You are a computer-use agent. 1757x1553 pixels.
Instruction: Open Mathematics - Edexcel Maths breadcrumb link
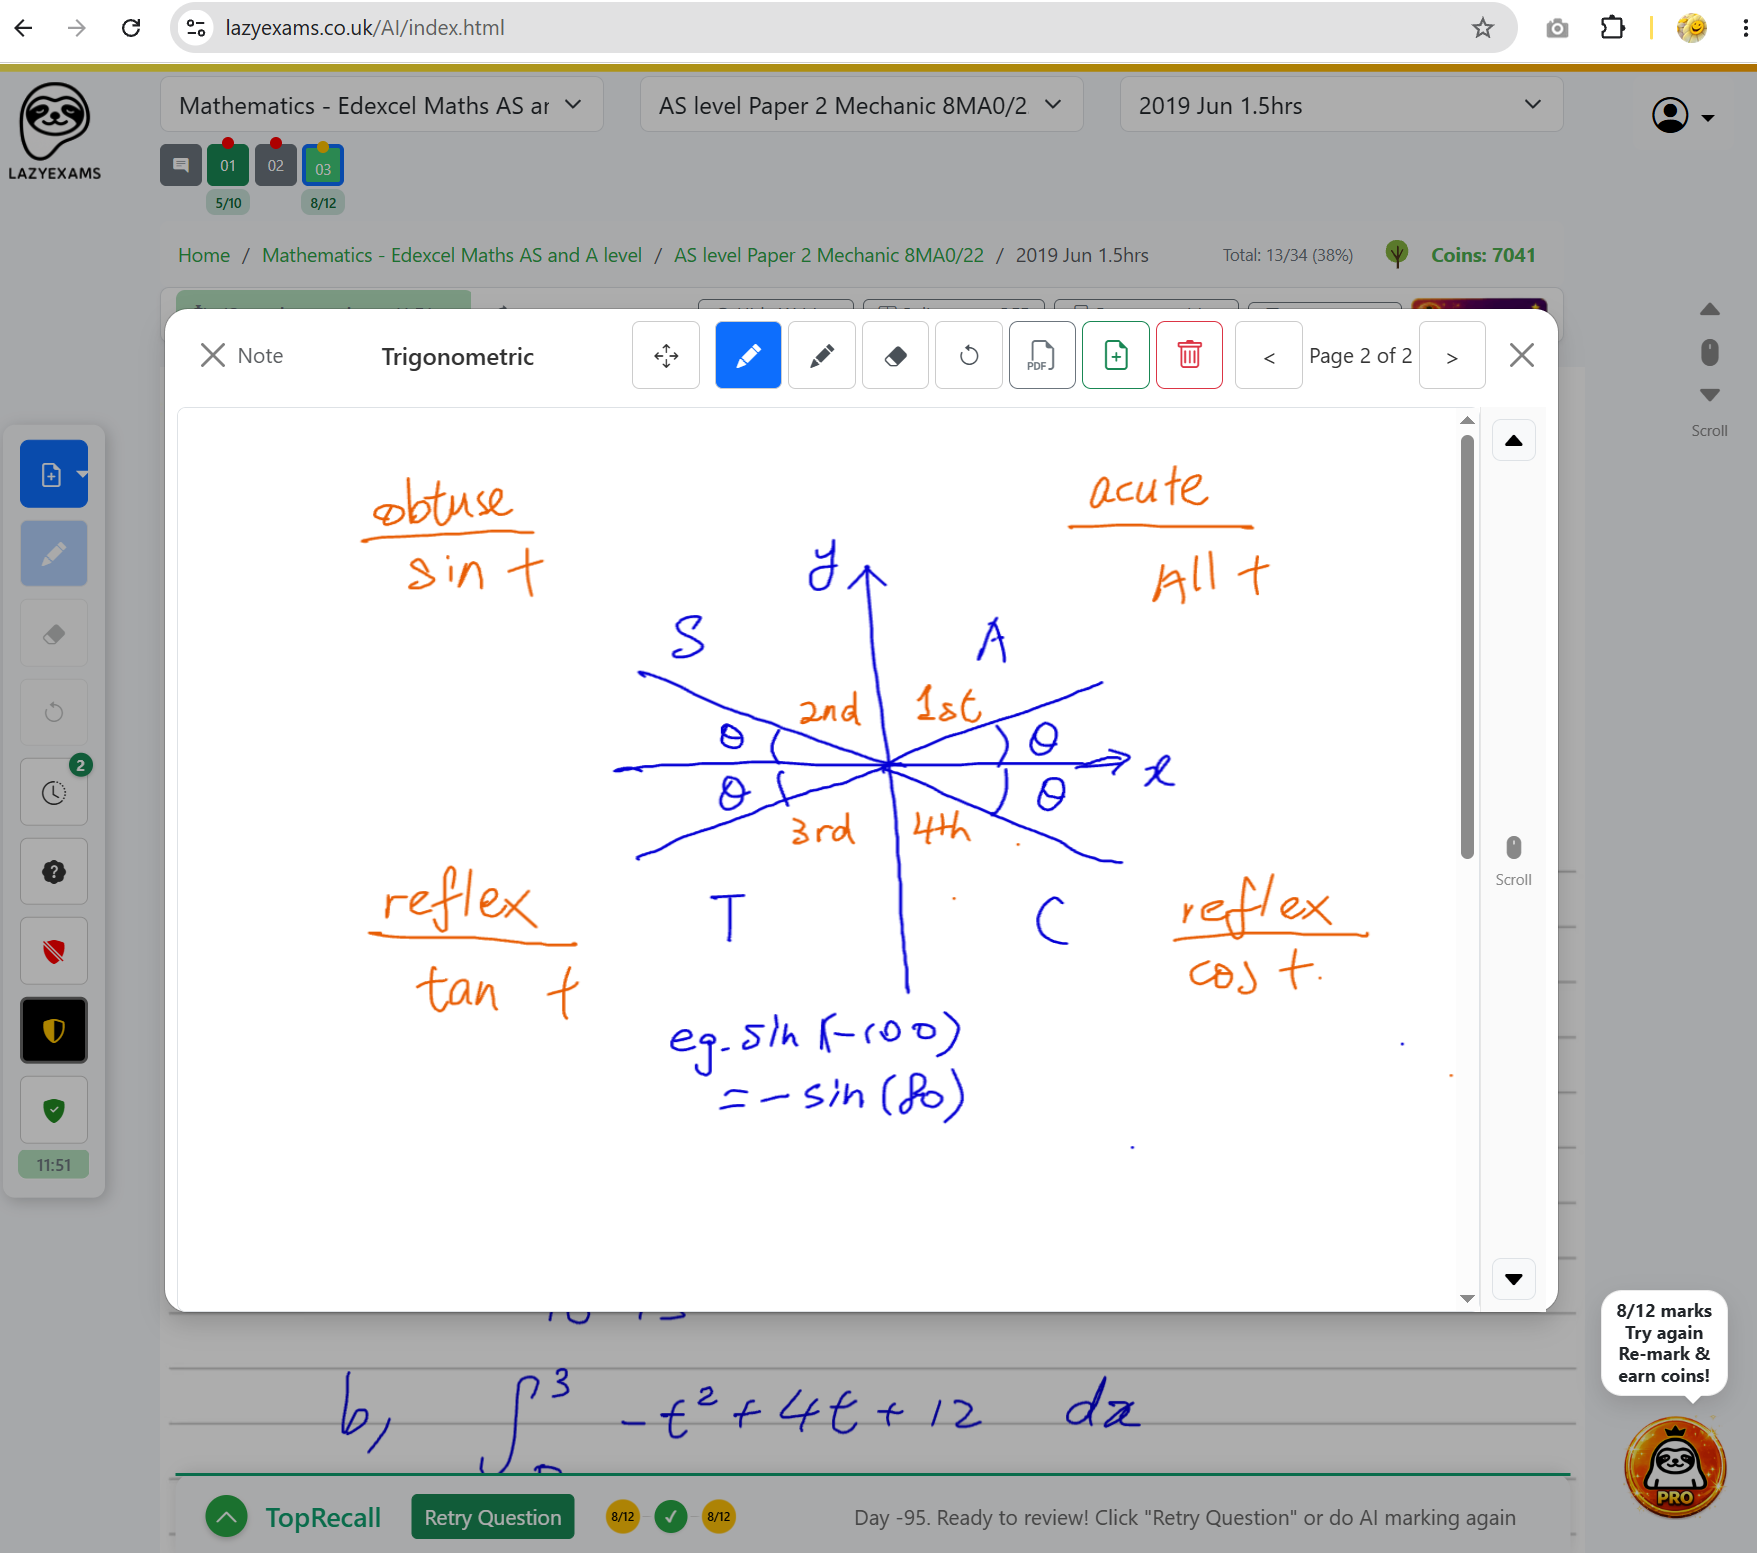(452, 255)
